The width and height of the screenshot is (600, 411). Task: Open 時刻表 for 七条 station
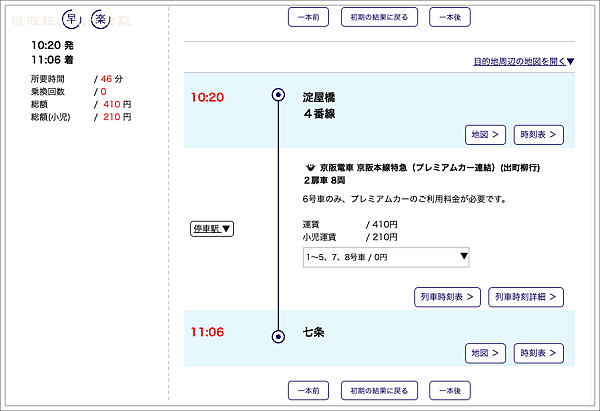(x=538, y=353)
